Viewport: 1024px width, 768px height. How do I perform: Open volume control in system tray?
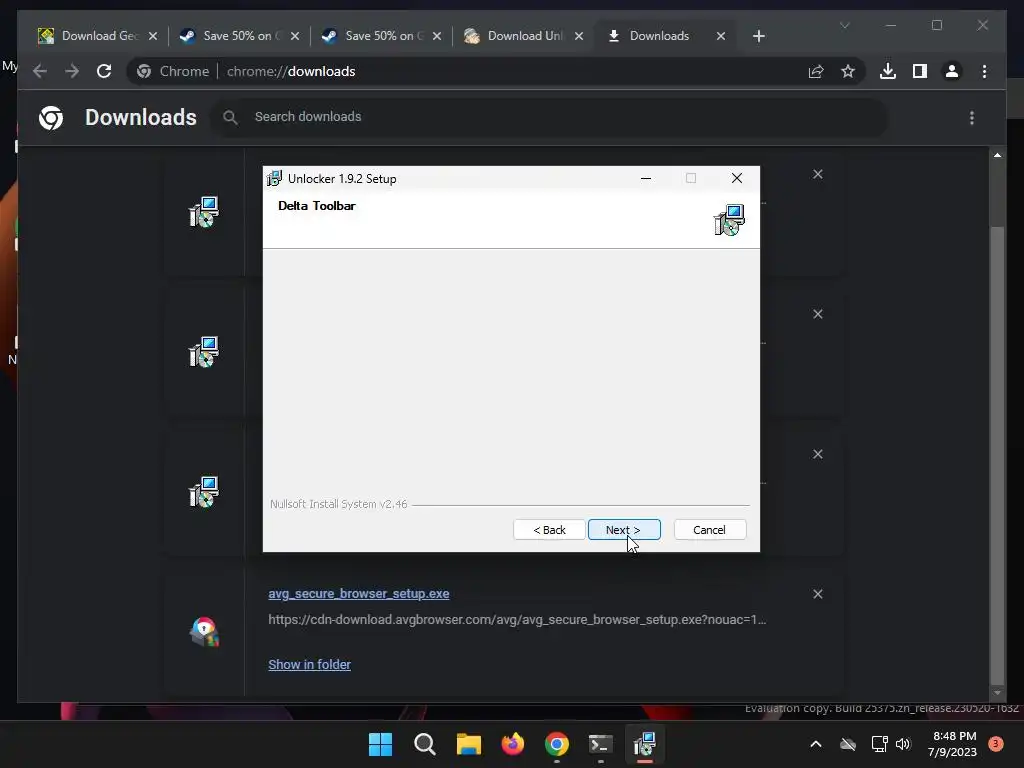coord(903,744)
